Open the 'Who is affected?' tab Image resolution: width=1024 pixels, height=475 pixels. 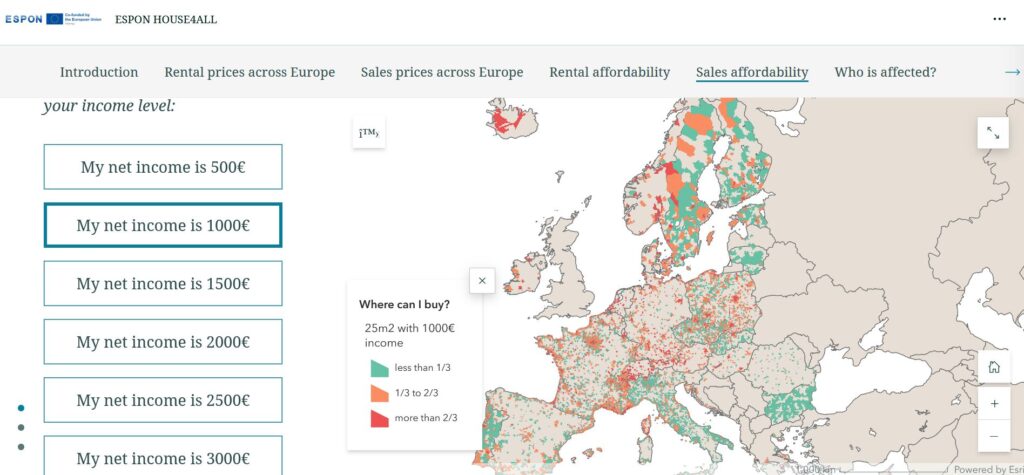(885, 72)
